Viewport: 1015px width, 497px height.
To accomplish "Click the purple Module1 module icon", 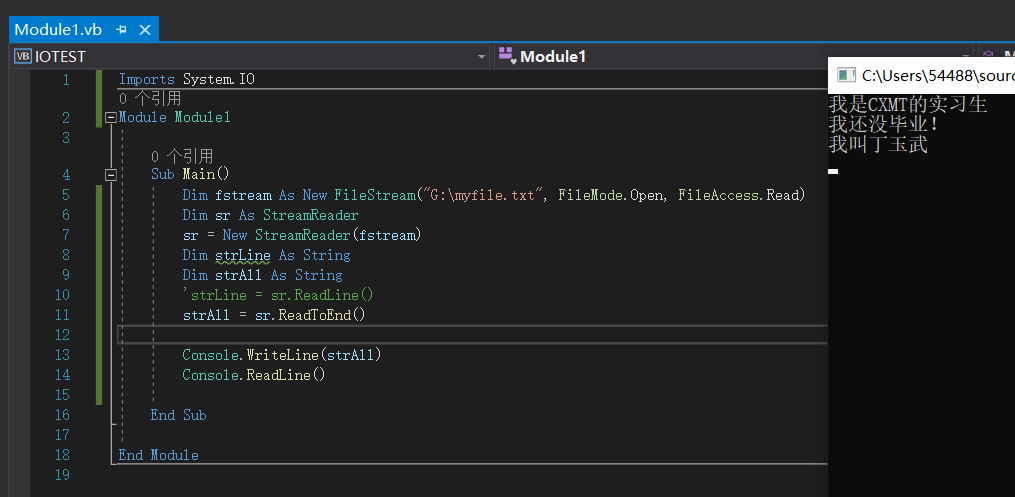I will 506,56.
